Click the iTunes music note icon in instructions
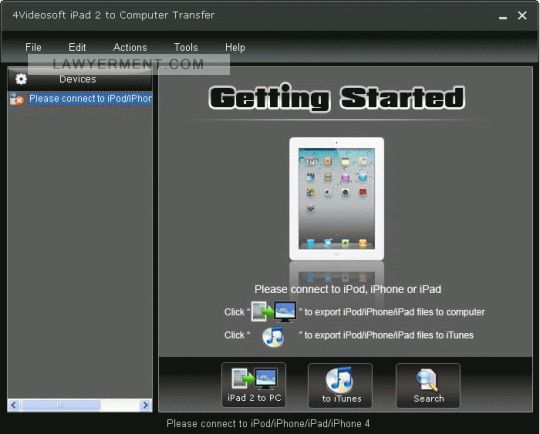This screenshot has height=434, width=540. click(x=273, y=336)
